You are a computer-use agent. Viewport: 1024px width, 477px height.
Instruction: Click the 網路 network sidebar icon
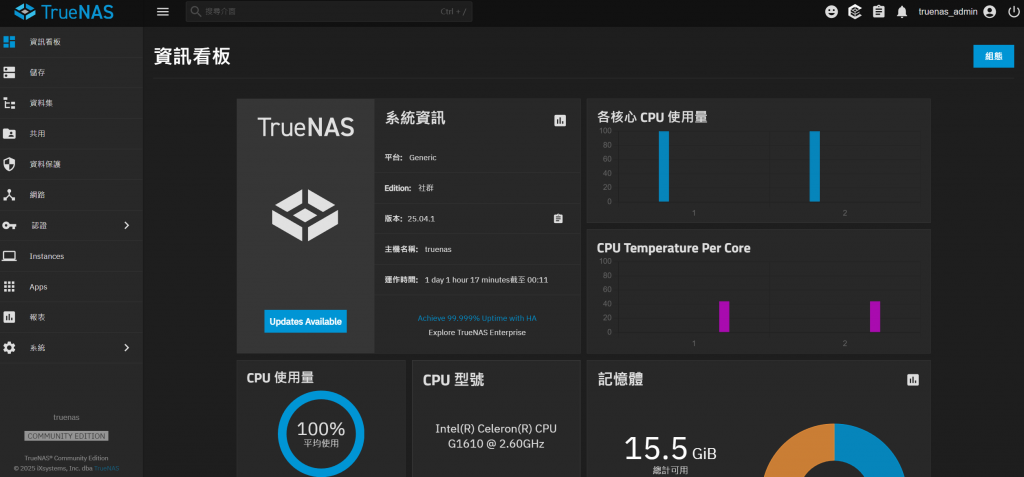pos(9,195)
